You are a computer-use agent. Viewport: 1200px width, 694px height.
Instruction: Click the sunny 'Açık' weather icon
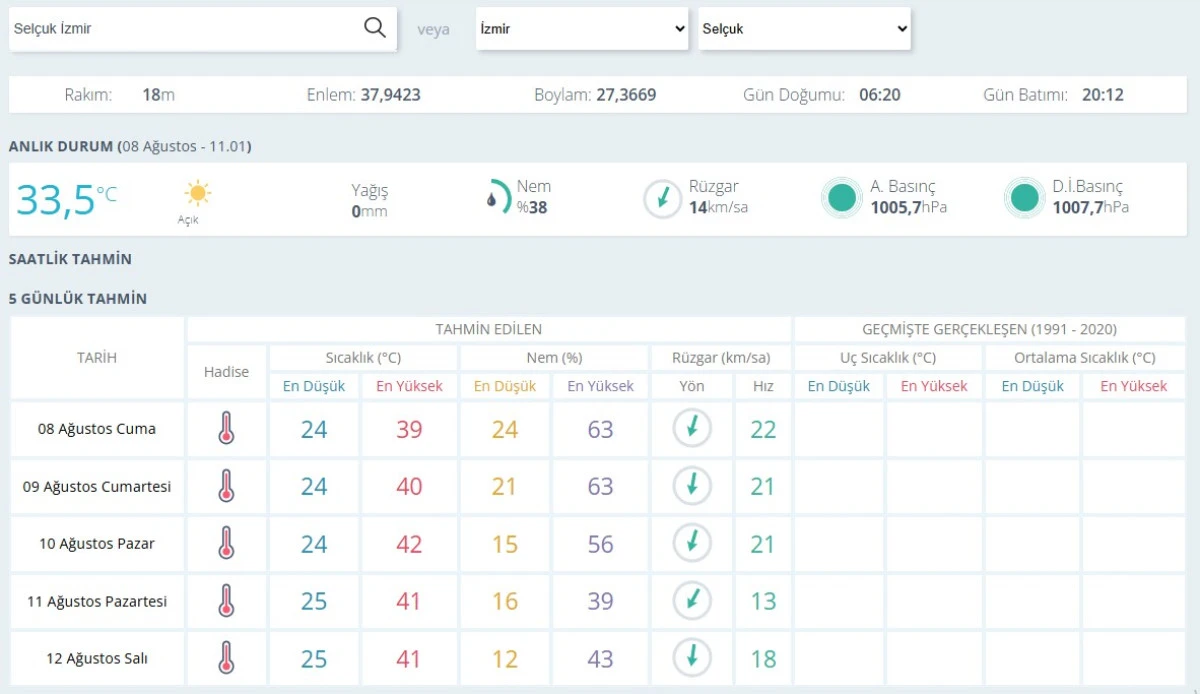198,193
